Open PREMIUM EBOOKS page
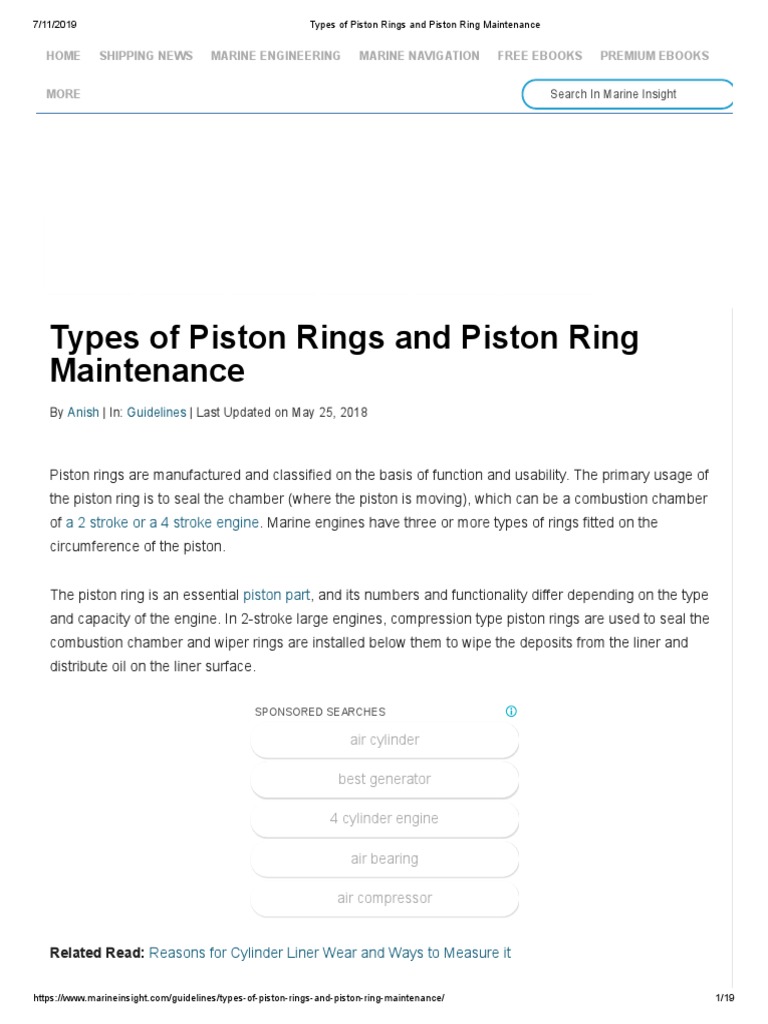 pyautogui.click(x=654, y=56)
